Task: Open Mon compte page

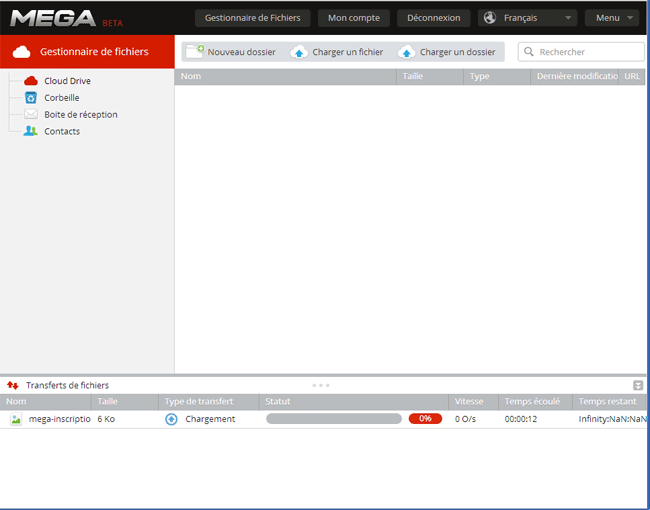Action: [354, 18]
